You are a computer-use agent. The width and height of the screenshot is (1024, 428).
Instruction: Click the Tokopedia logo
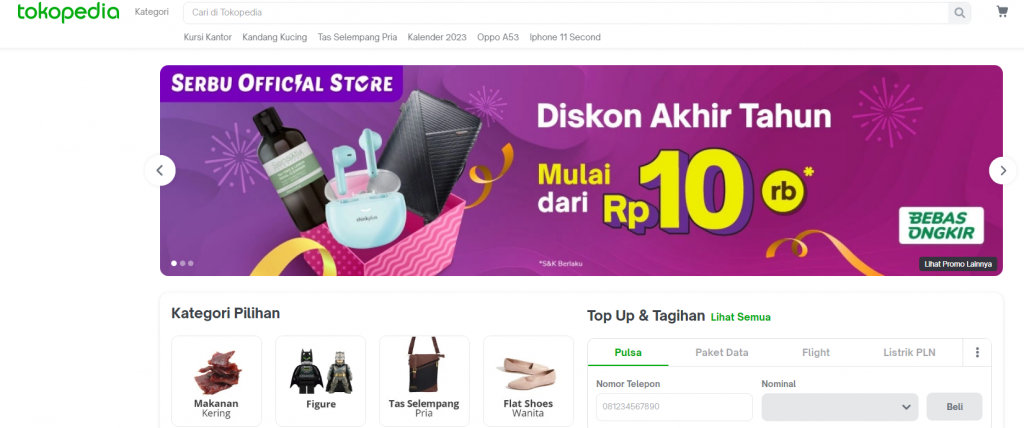coord(68,12)
